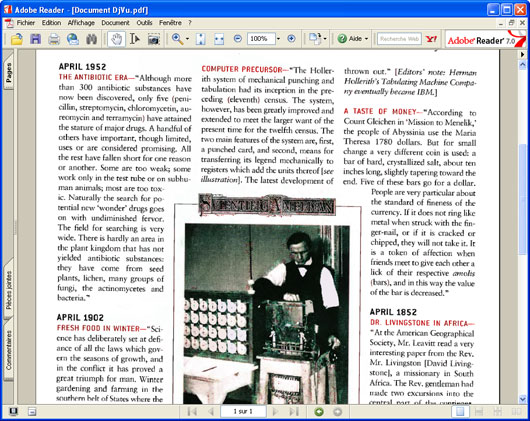Open the Fichier menu
Viewport: 530px width, 421px height.
pos(26,23)
